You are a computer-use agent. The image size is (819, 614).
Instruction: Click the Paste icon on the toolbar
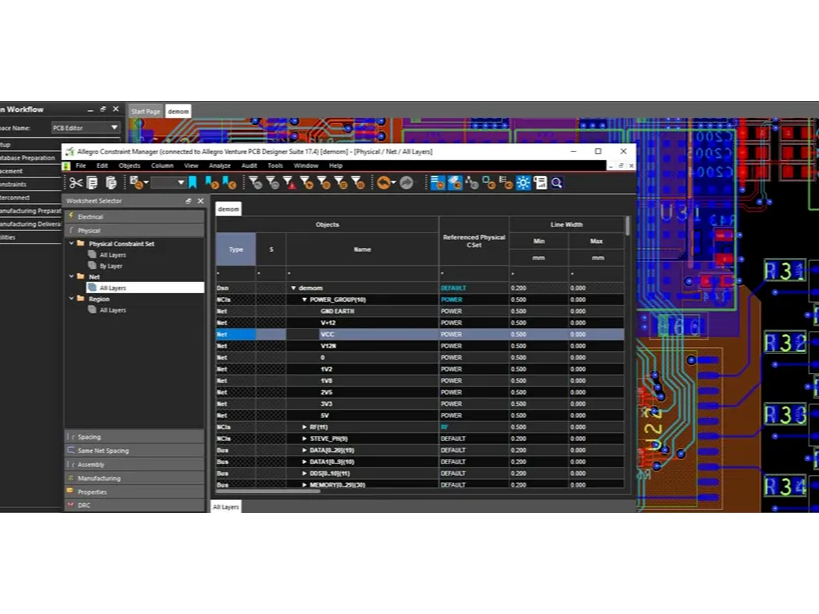(110, 182)
